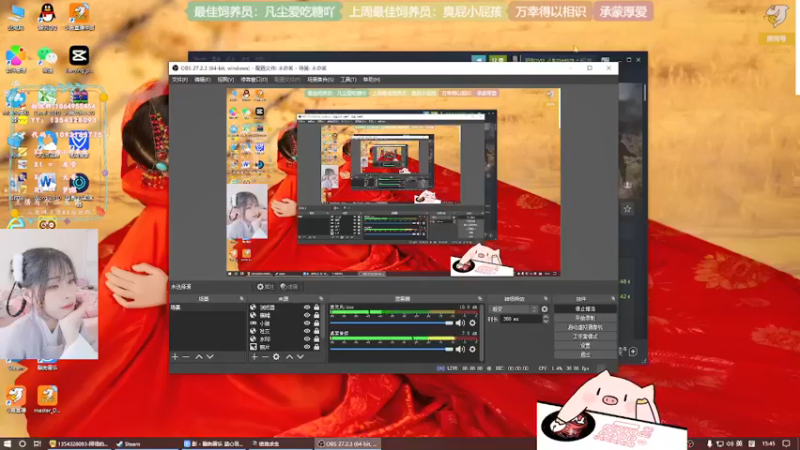Move source up arrow in Sources panel
Image resolution: width=800 pixels, height=450 pixels.
289,357
